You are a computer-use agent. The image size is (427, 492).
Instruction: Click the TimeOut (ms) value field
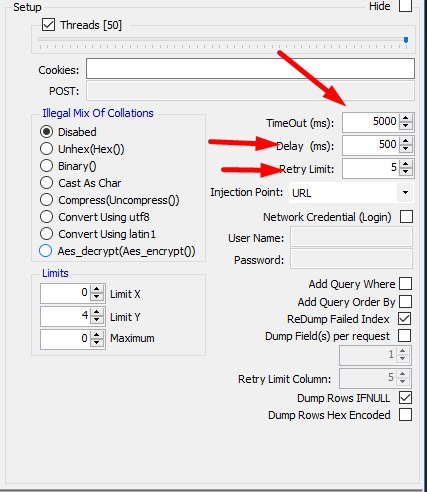370,122
